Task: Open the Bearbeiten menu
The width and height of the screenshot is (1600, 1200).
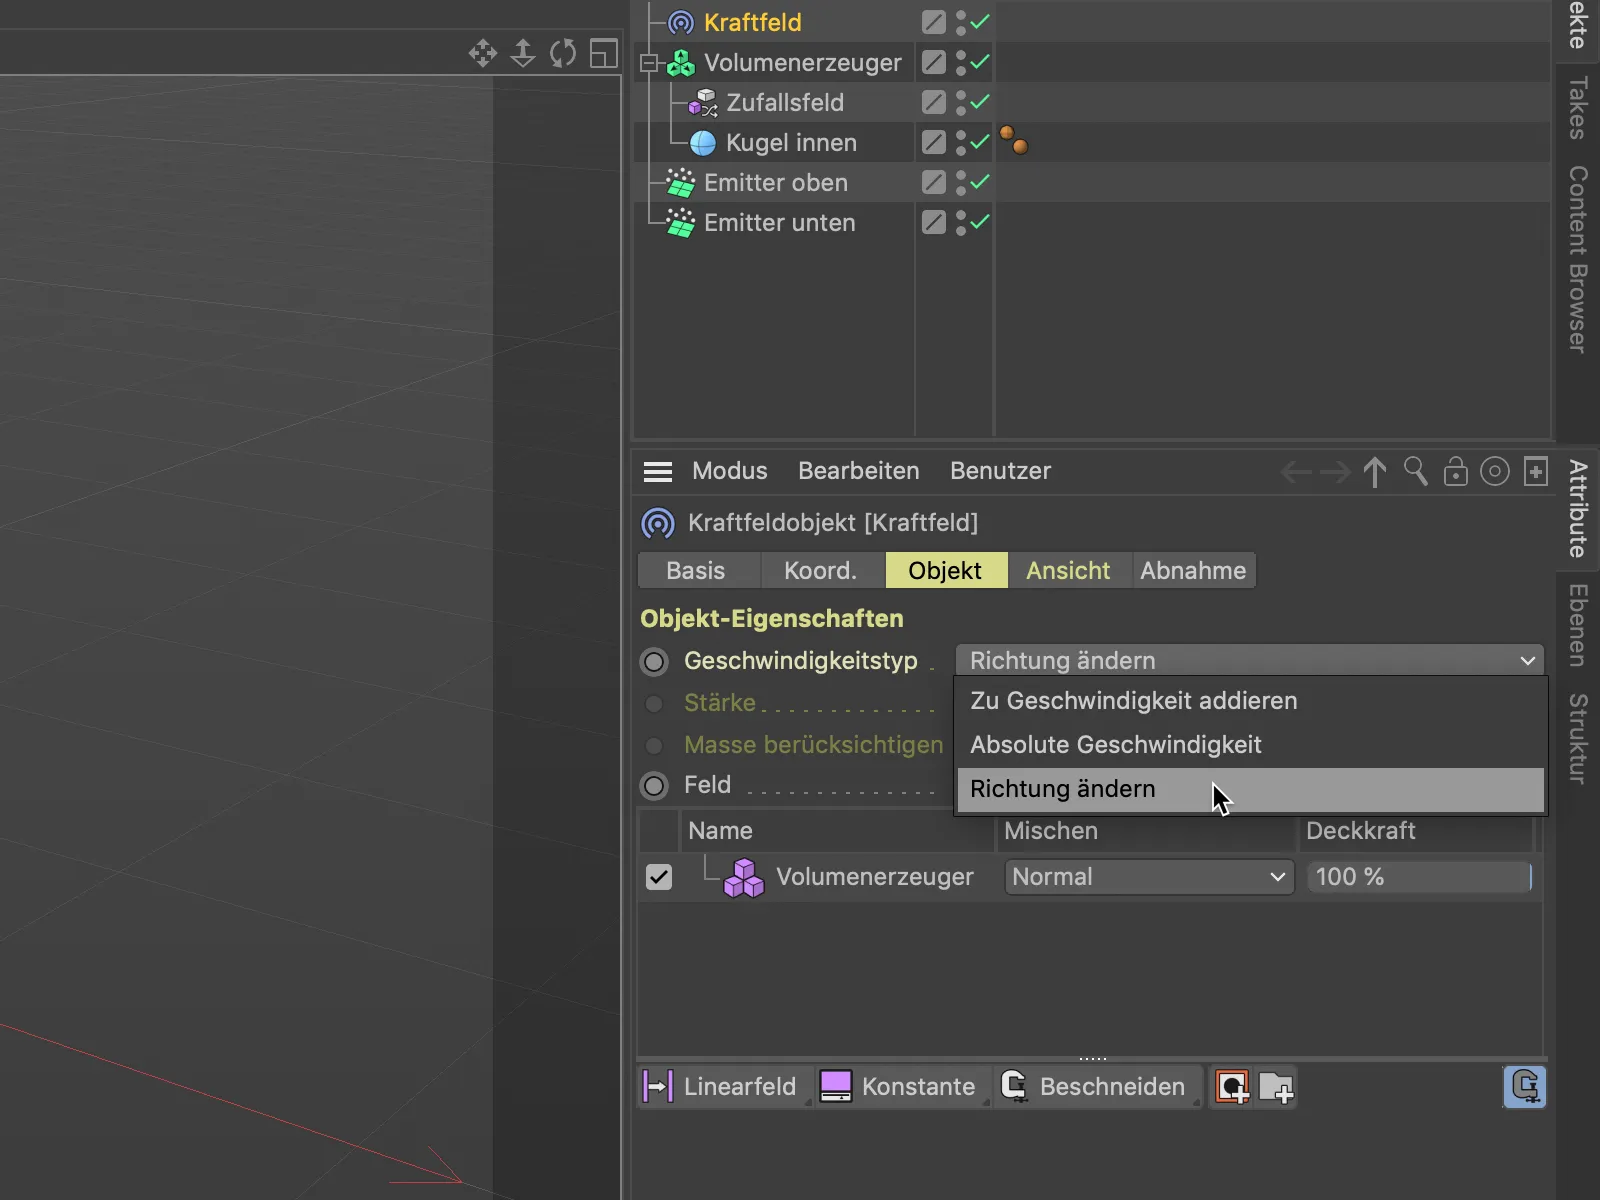Action: [858, 471]
